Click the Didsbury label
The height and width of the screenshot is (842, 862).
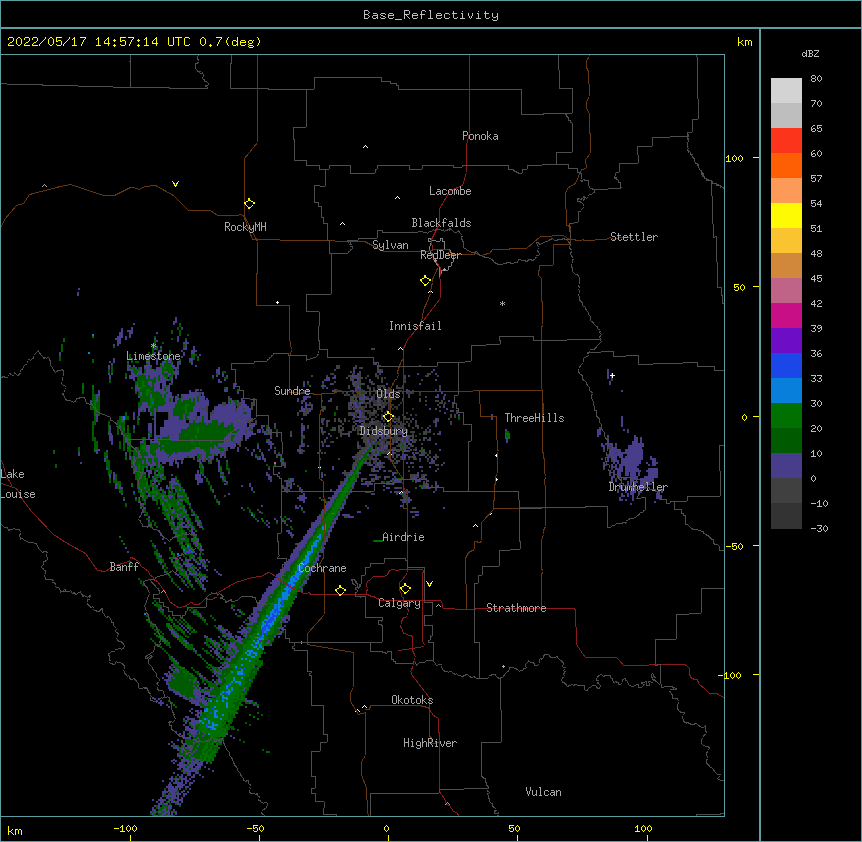384,431
